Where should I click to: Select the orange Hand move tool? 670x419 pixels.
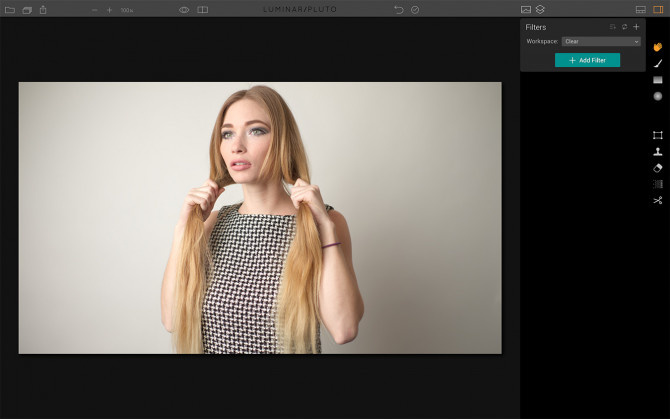pos(658,47)
